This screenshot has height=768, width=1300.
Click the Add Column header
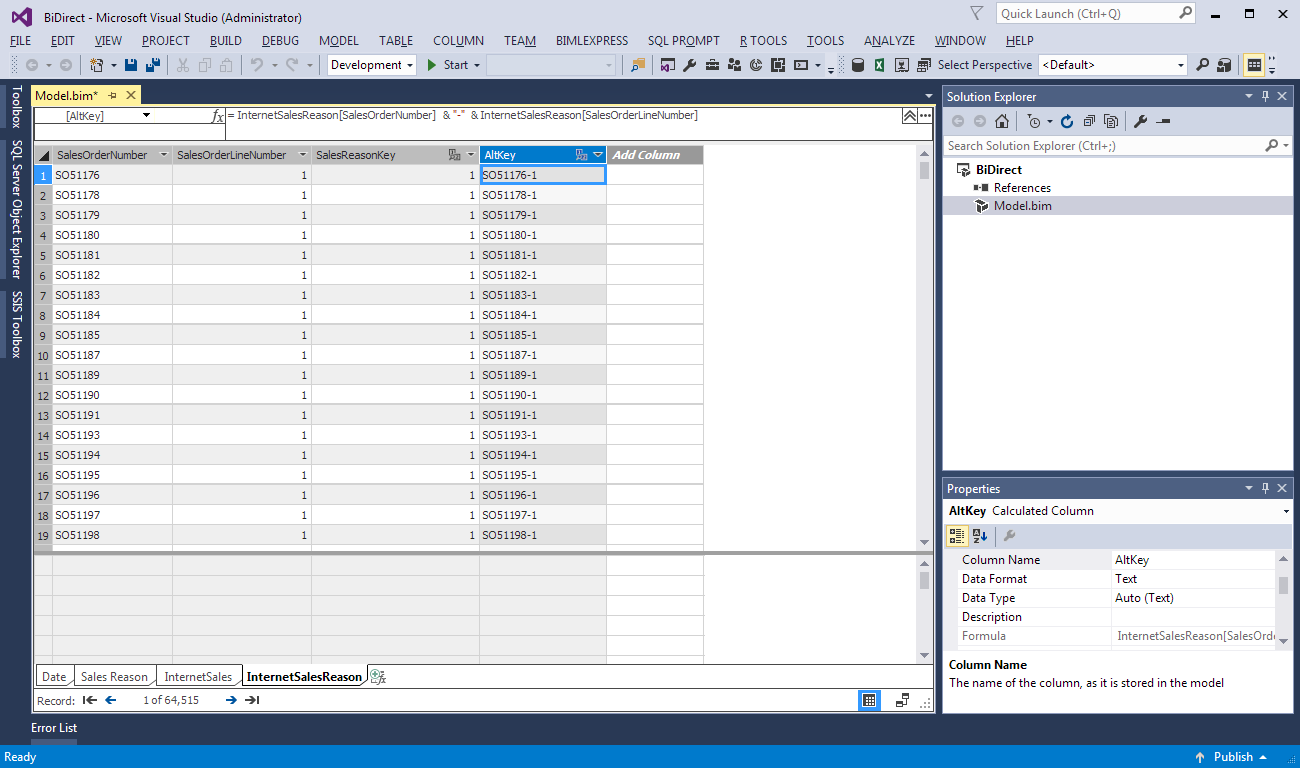tap(646, 155)
